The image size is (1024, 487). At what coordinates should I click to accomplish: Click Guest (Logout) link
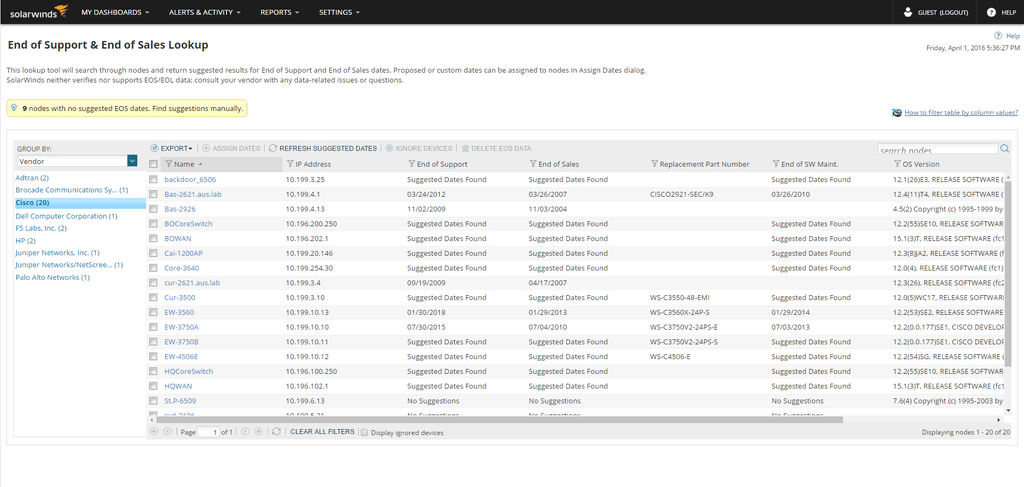[x=942, y=12]
